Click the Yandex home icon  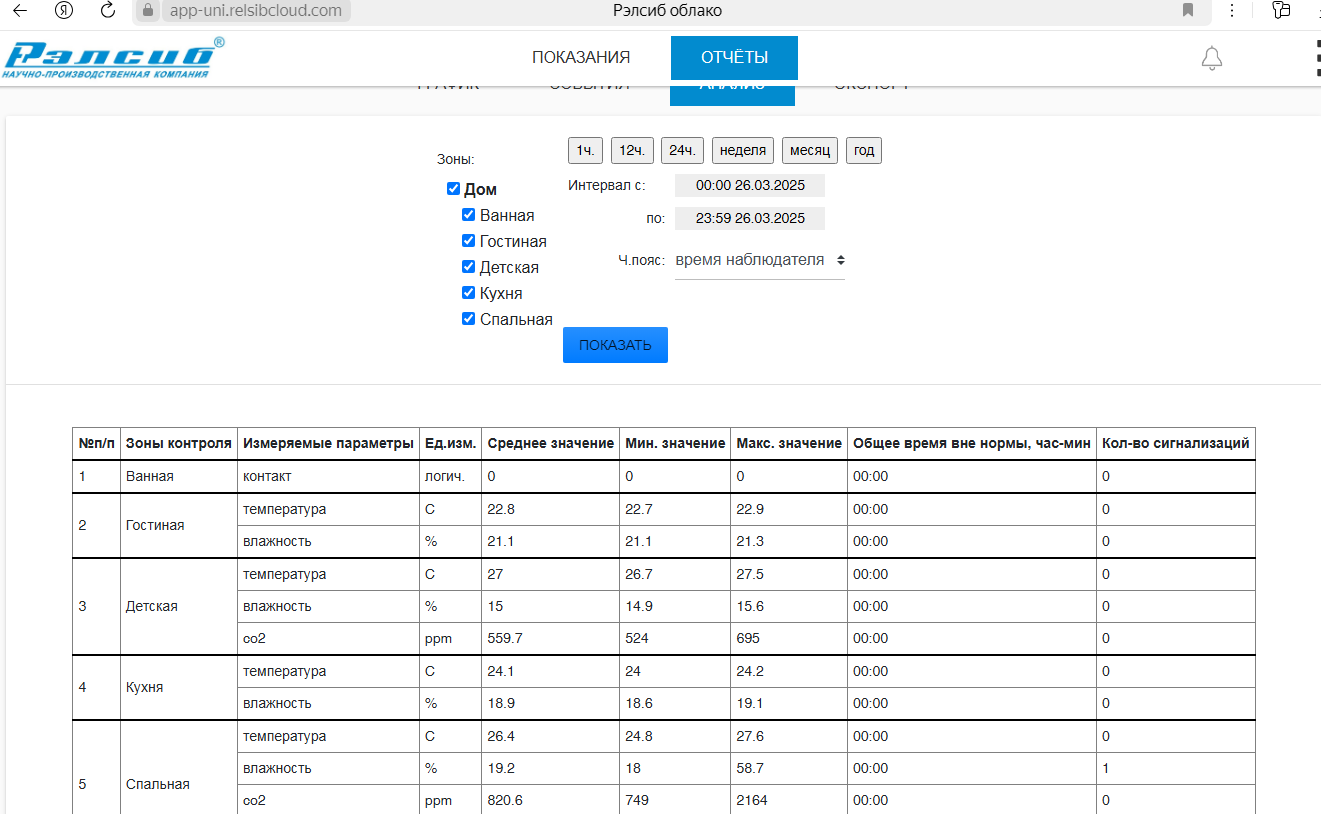(x=65, y=11)
